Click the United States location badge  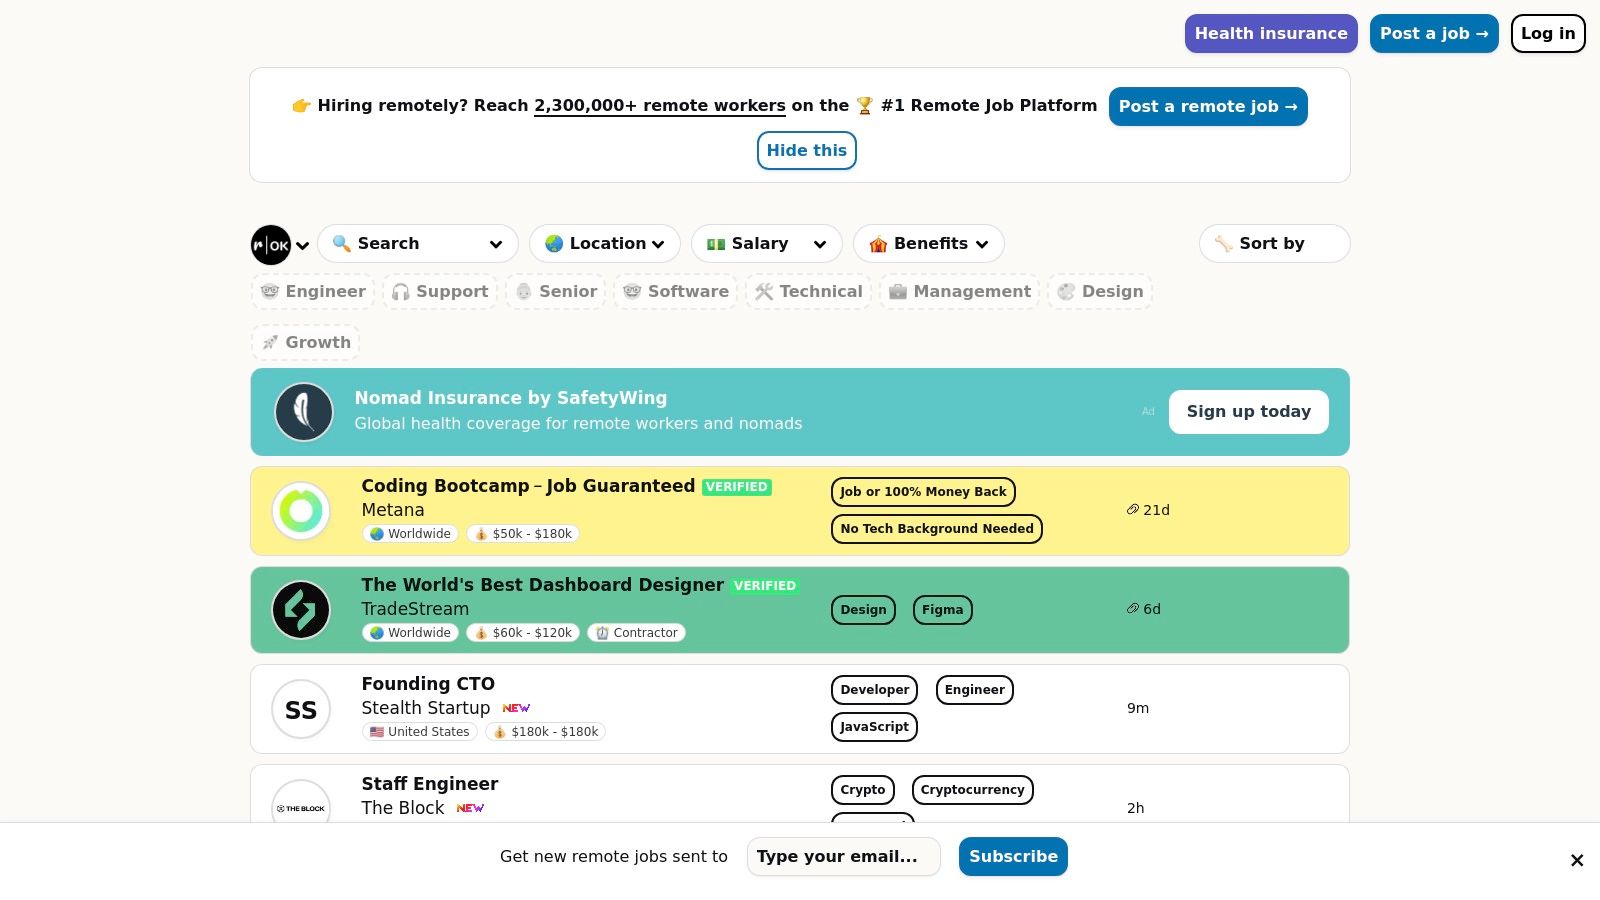coord(420,732)
